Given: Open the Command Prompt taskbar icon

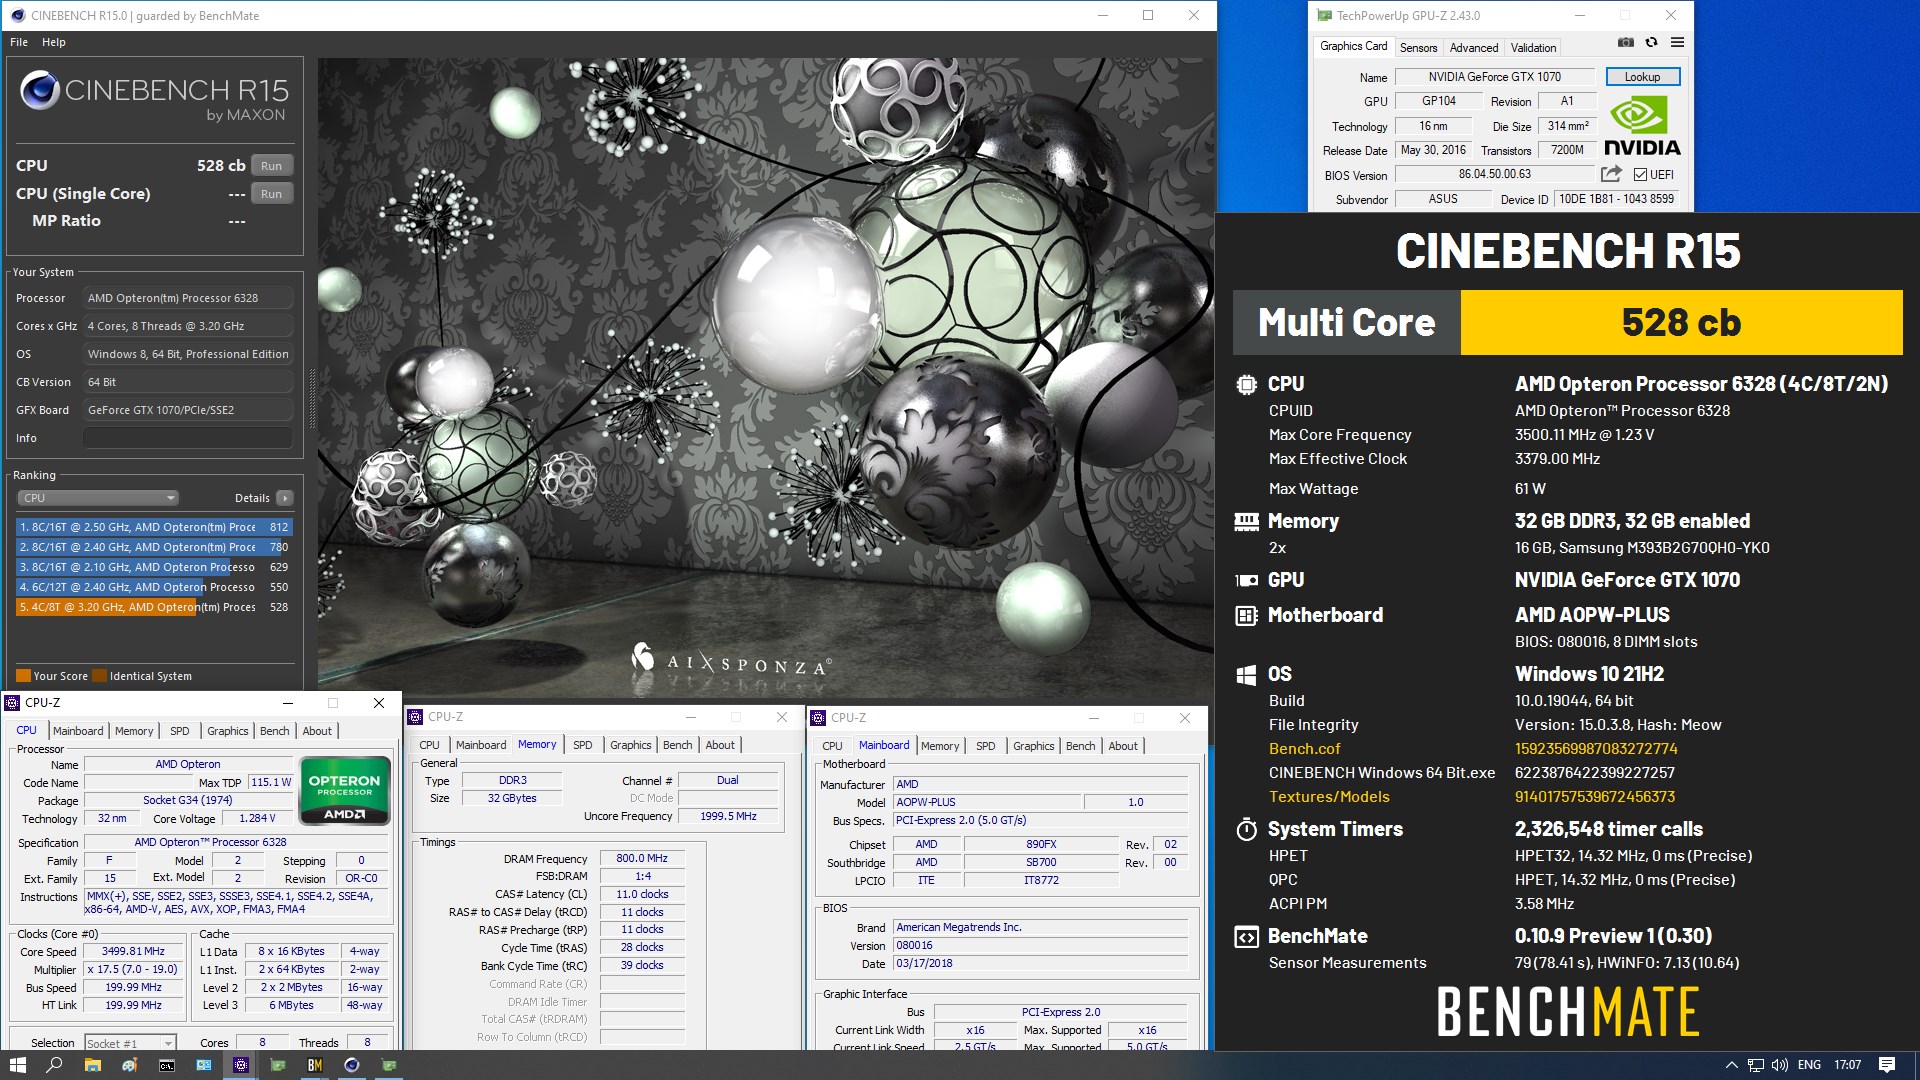Looking at the screenshot, I should [x=167, y=1065].
